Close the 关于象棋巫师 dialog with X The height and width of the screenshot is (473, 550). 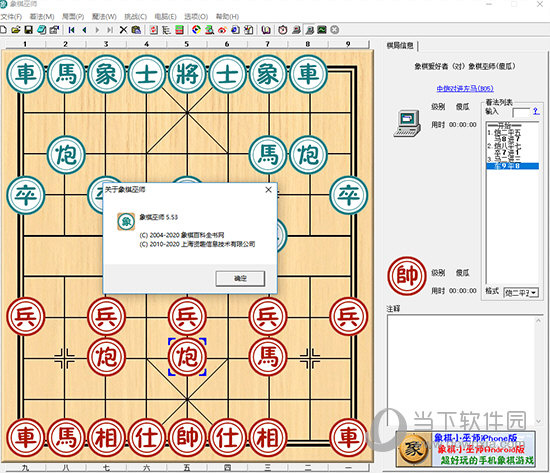269,190
